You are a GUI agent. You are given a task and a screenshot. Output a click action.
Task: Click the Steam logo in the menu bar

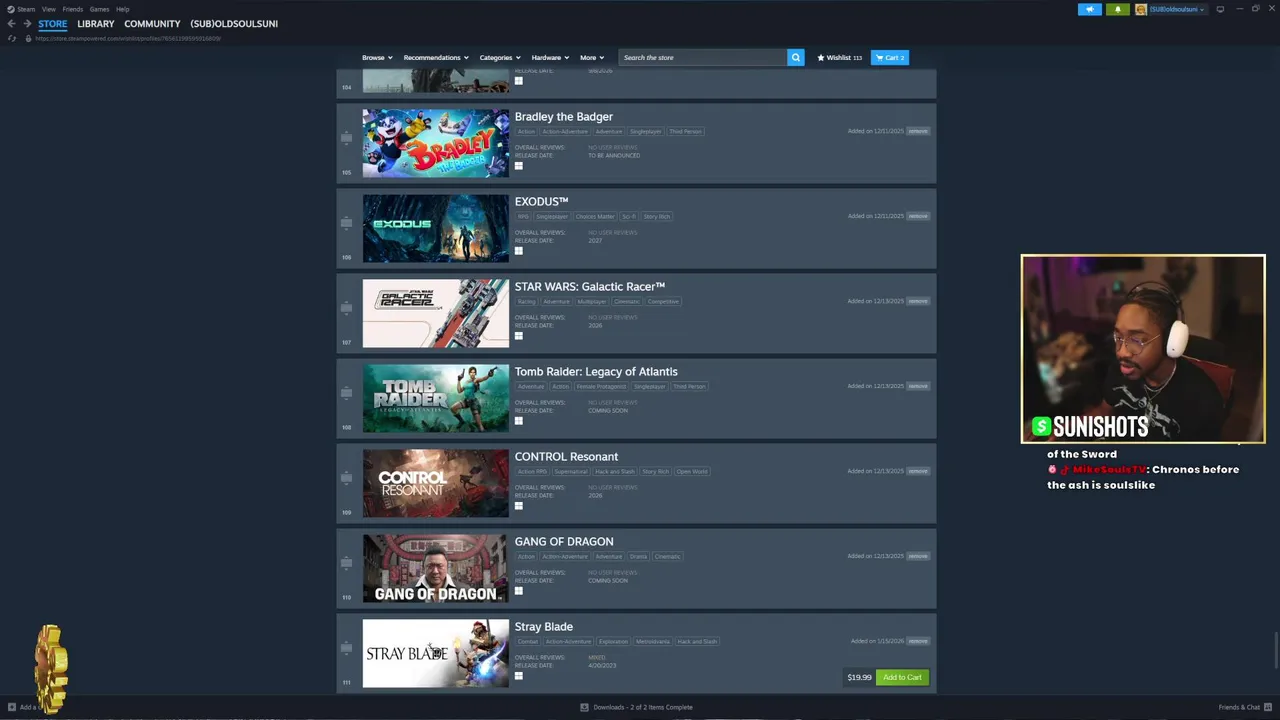tap(11, 9)
